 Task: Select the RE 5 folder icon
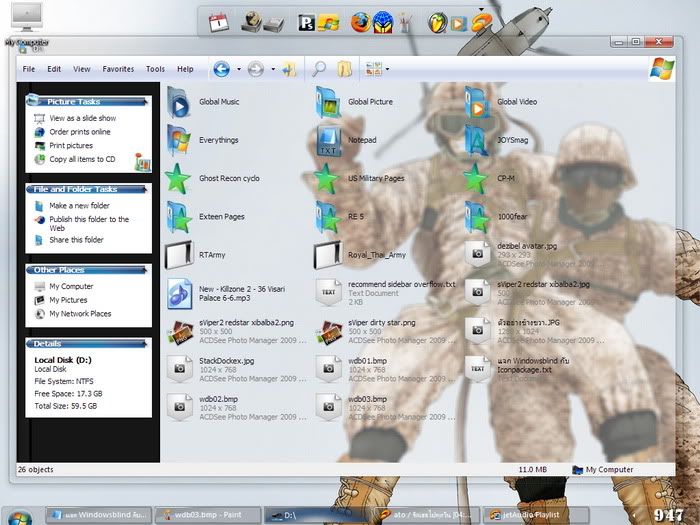[328, 217]
